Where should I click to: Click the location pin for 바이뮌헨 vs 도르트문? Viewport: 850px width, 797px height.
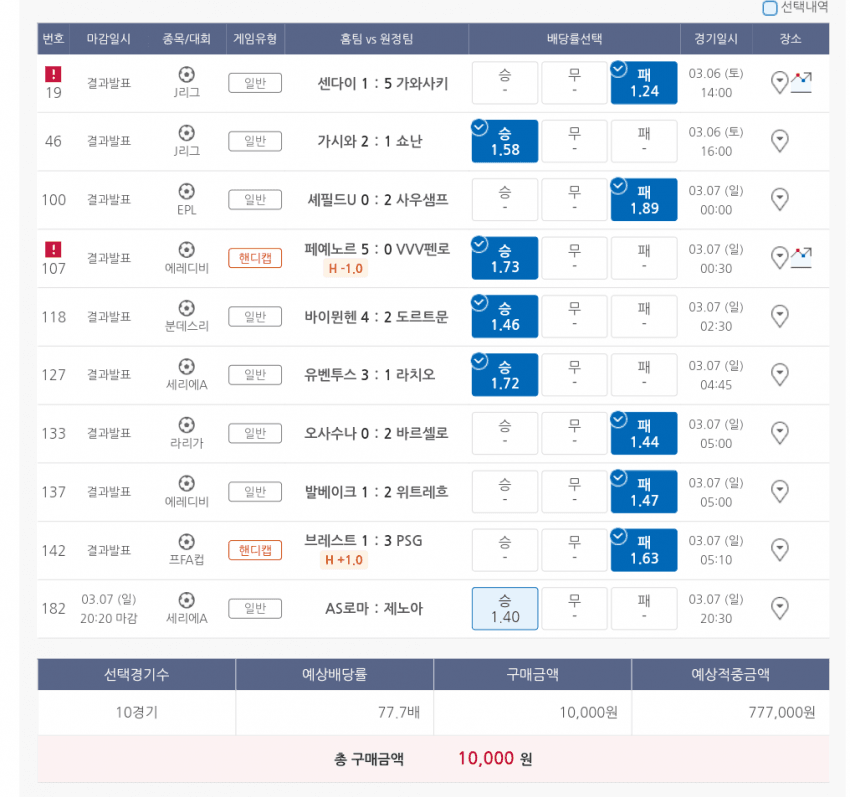point(780,316)
